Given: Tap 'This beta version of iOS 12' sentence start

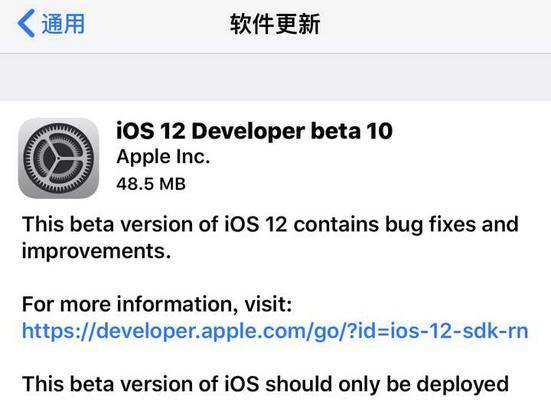Looking at the screenshot, I should coord(155,224).
